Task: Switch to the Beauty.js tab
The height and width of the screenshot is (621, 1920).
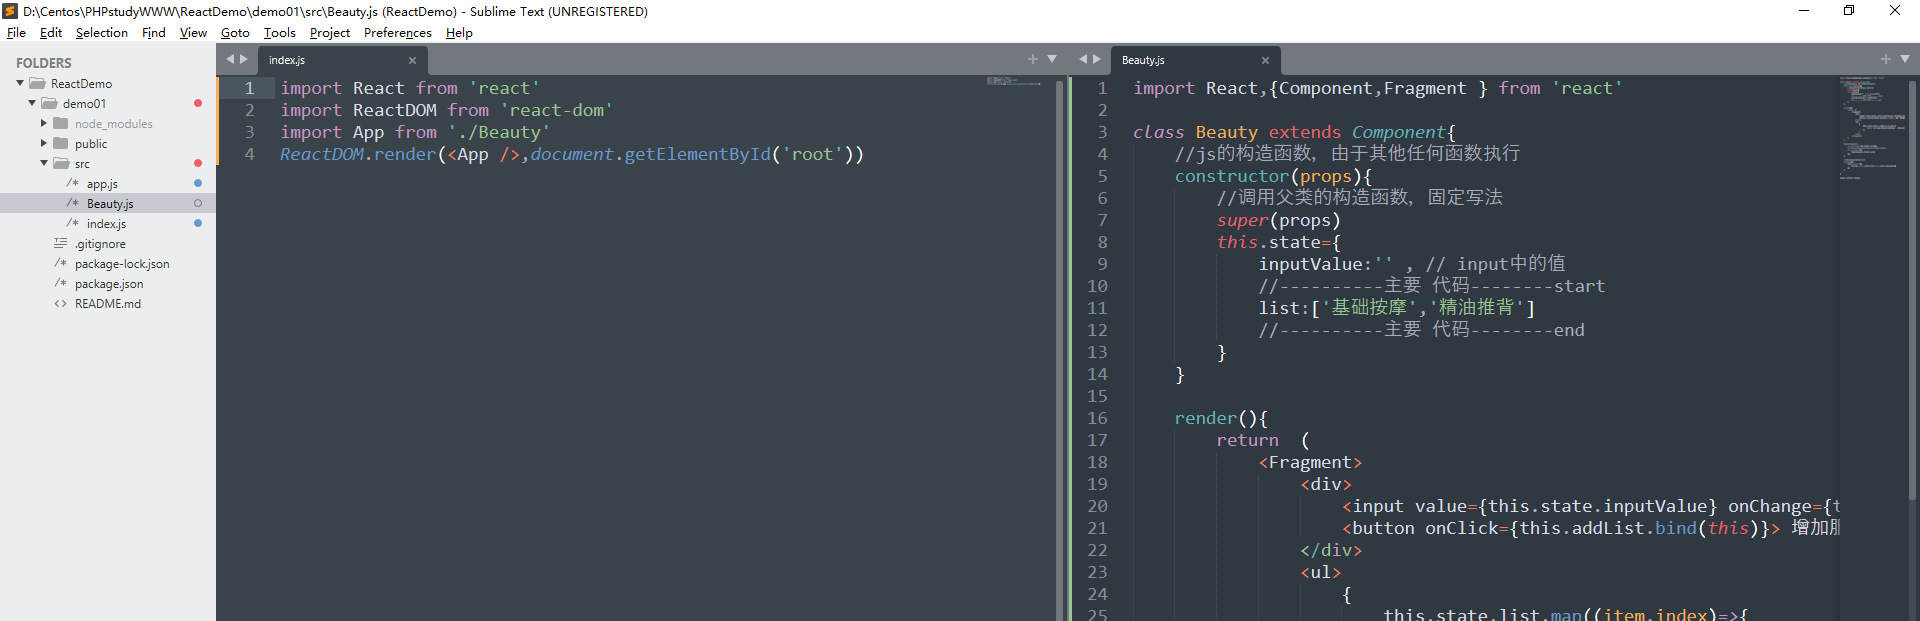Action: (x=1194, y=60)
